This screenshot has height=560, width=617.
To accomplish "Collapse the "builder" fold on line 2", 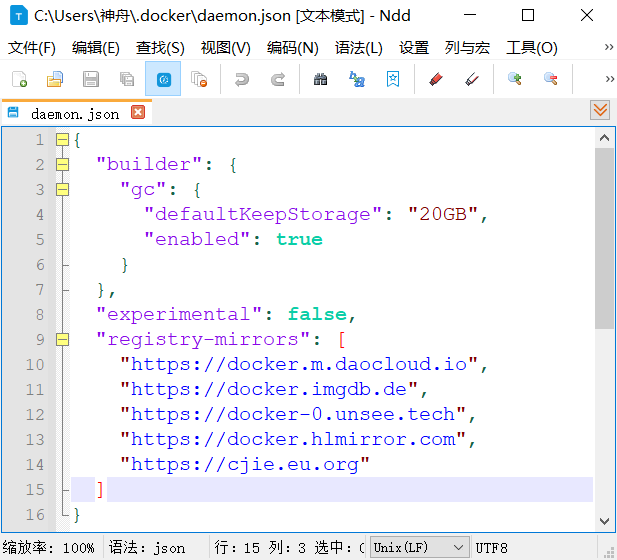I will (x=62, y=164).
